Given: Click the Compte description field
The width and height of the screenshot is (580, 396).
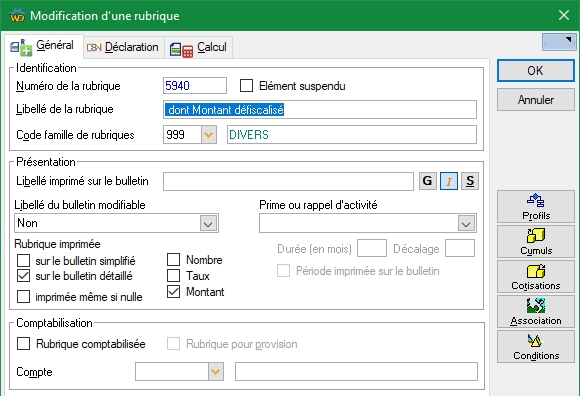Looking at the screenshot, I should pos(356,372).
